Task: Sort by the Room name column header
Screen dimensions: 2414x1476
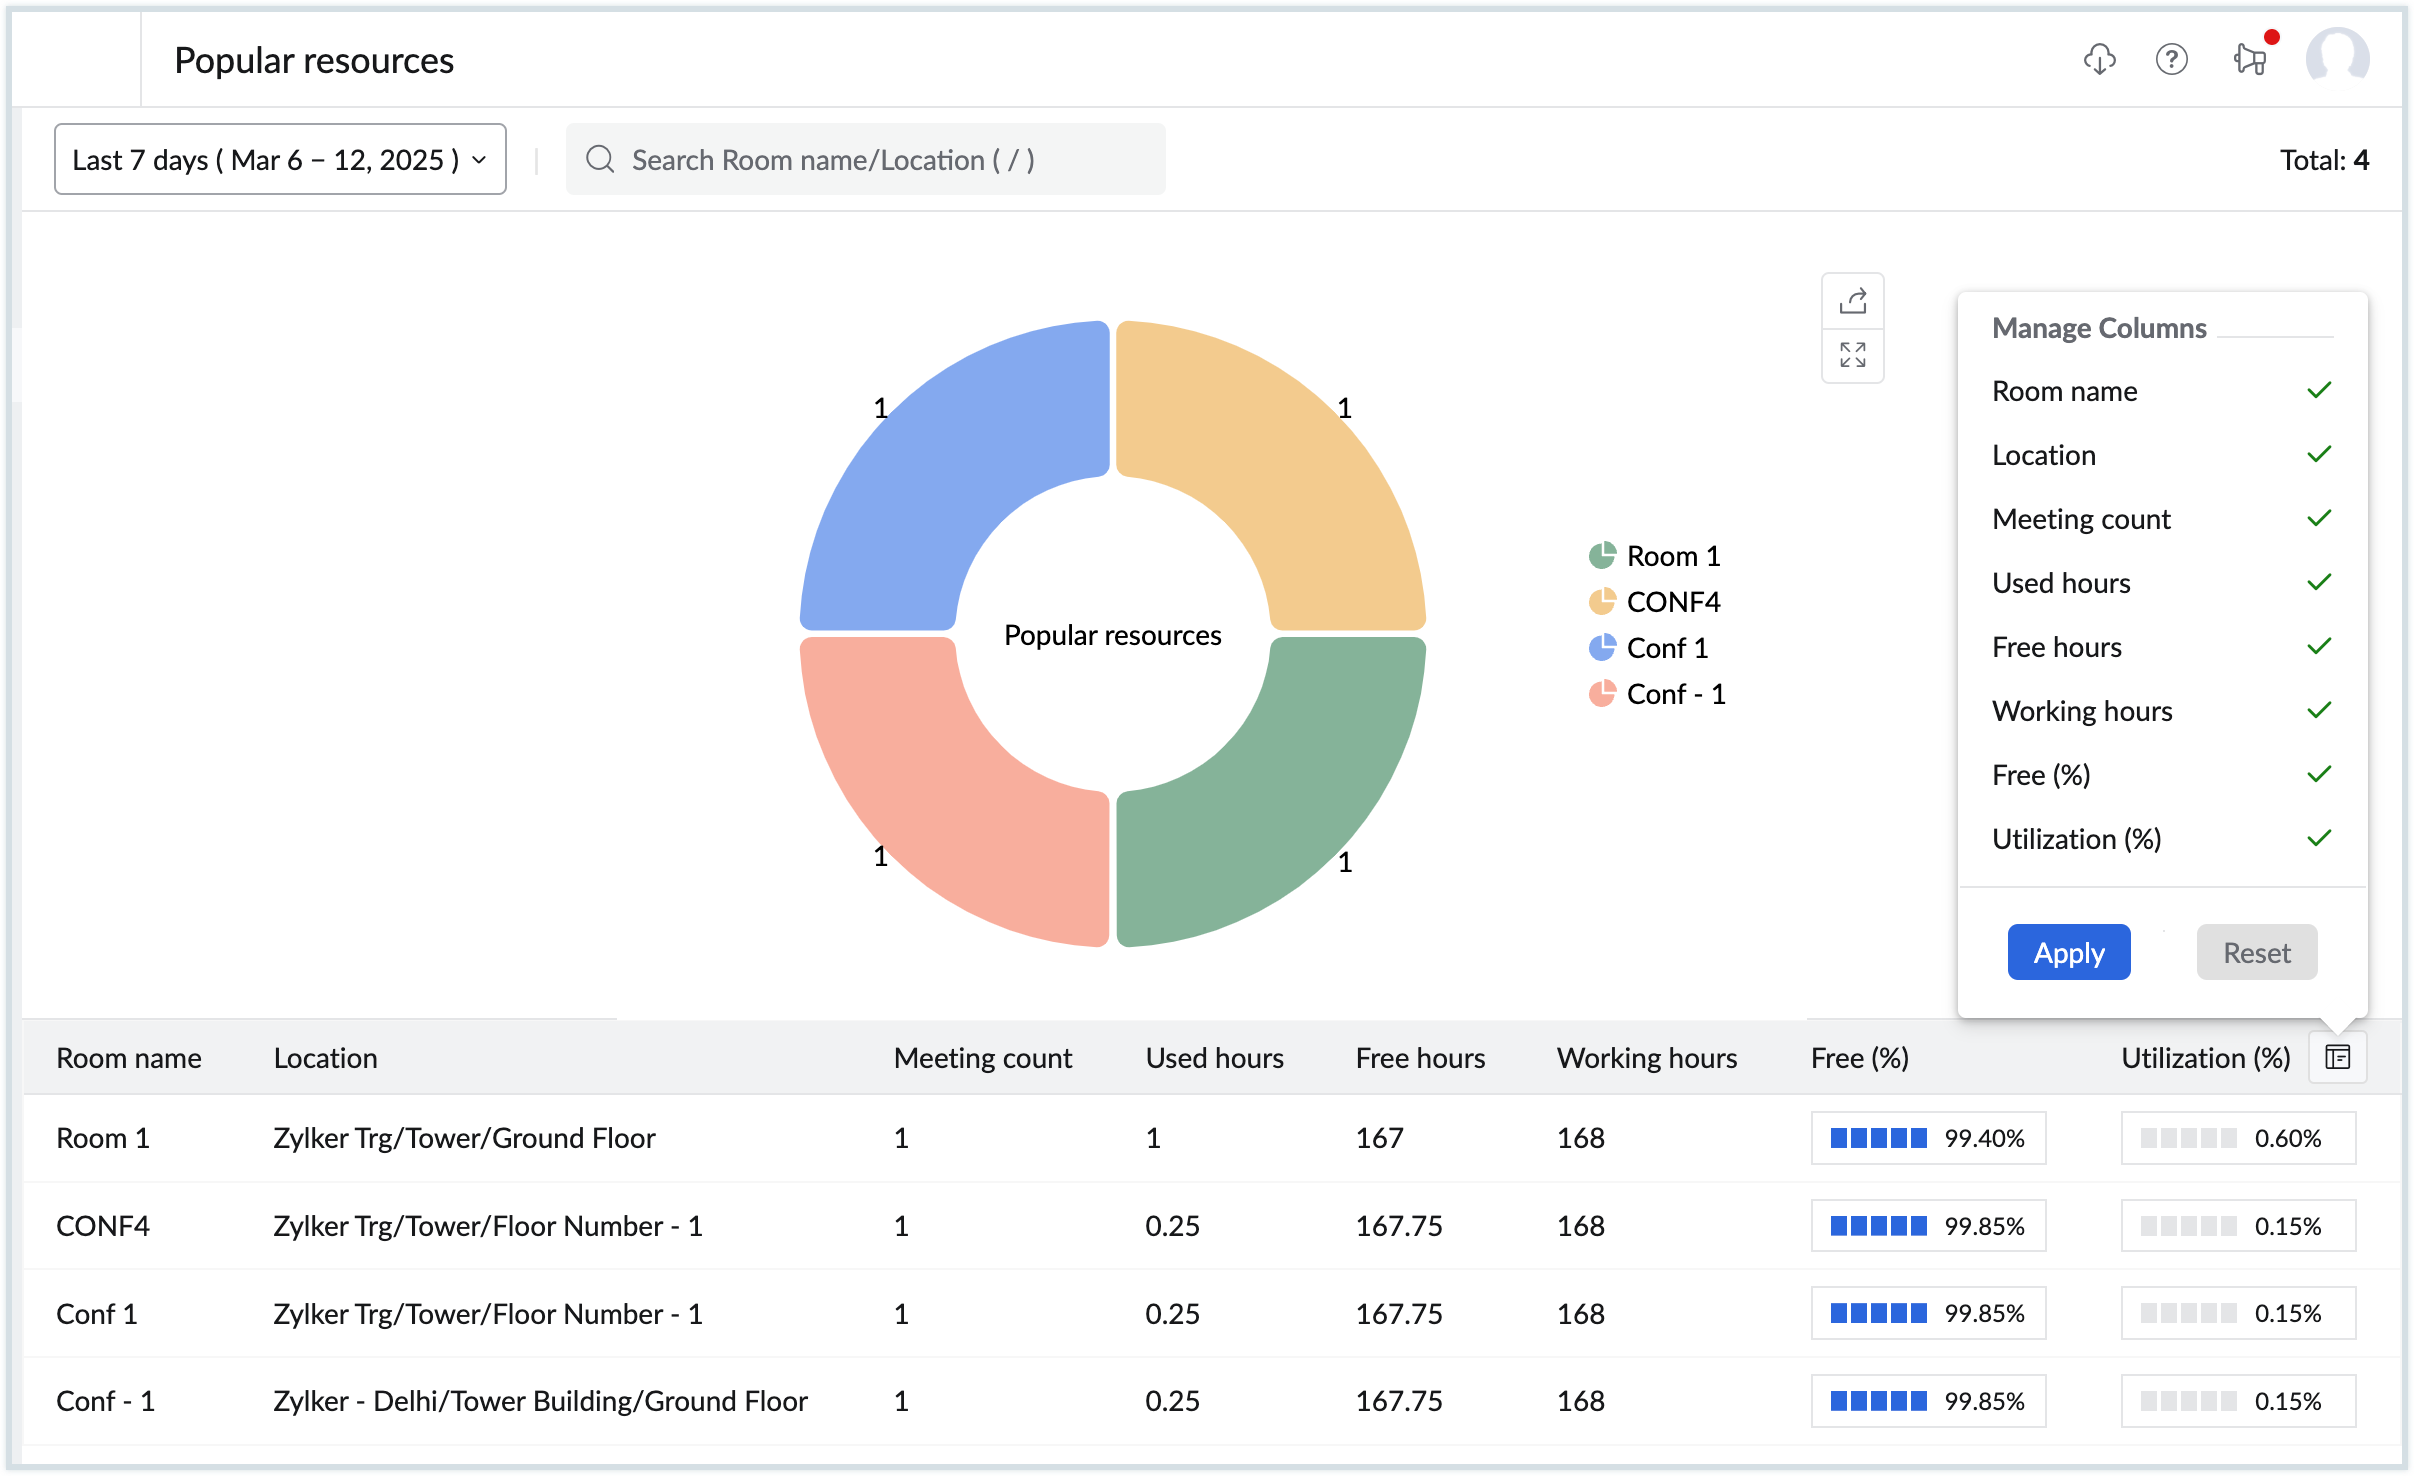Action: 129,1058
